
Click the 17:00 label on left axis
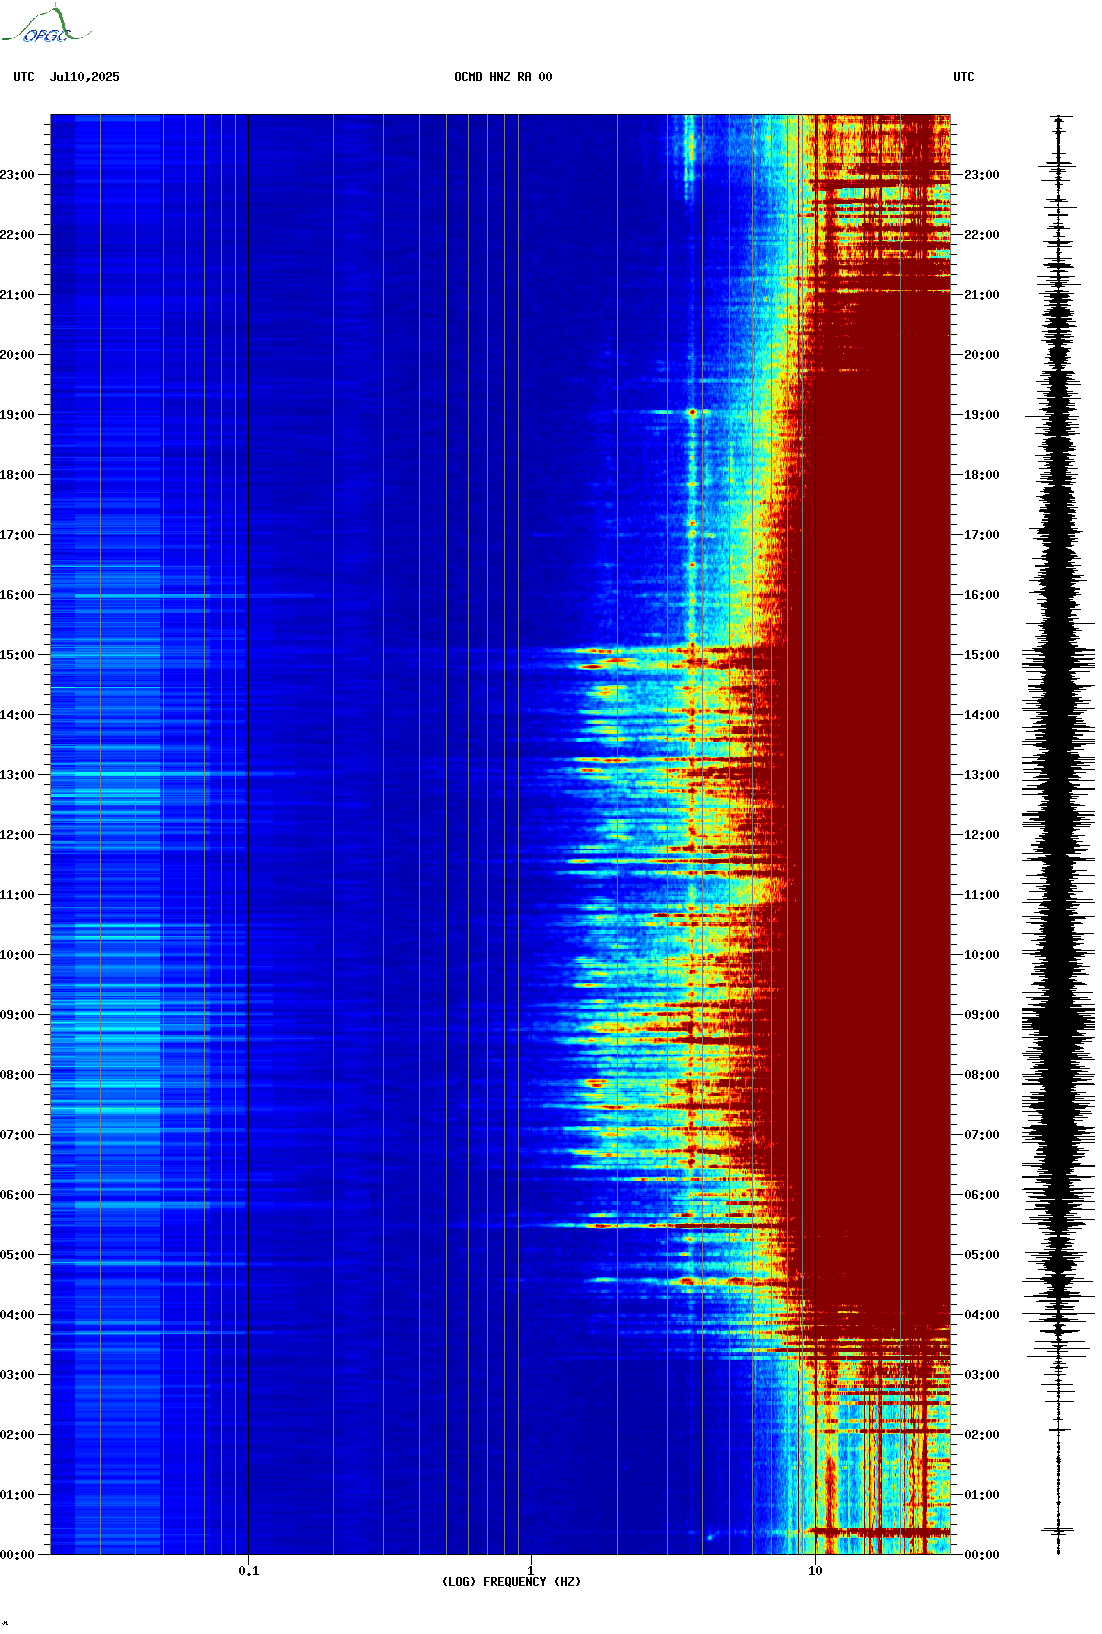pyautogui.click(x=17, y=535)
